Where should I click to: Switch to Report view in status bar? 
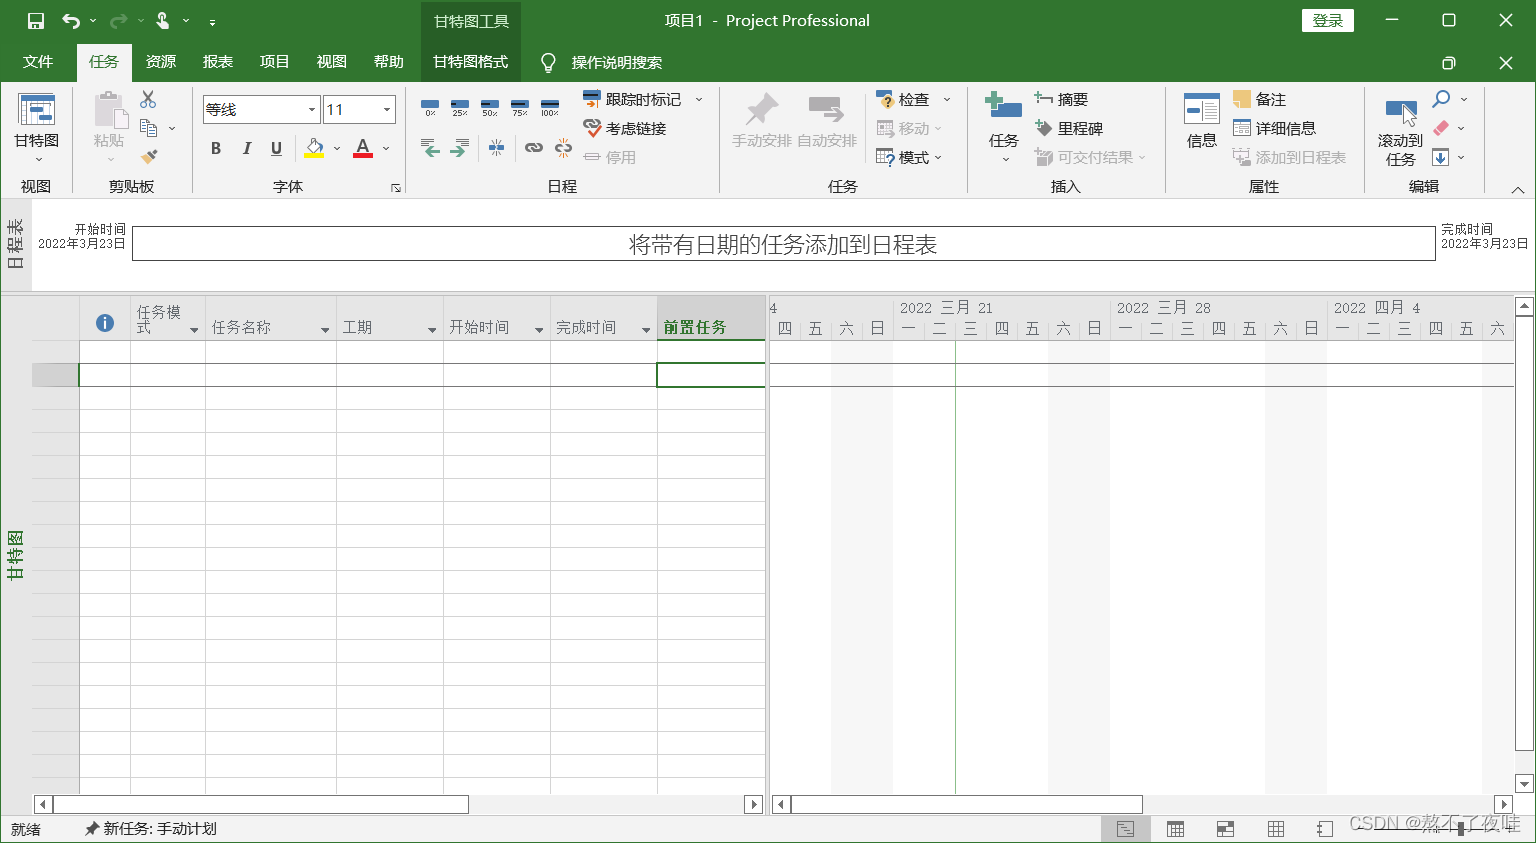[1325, 829]
